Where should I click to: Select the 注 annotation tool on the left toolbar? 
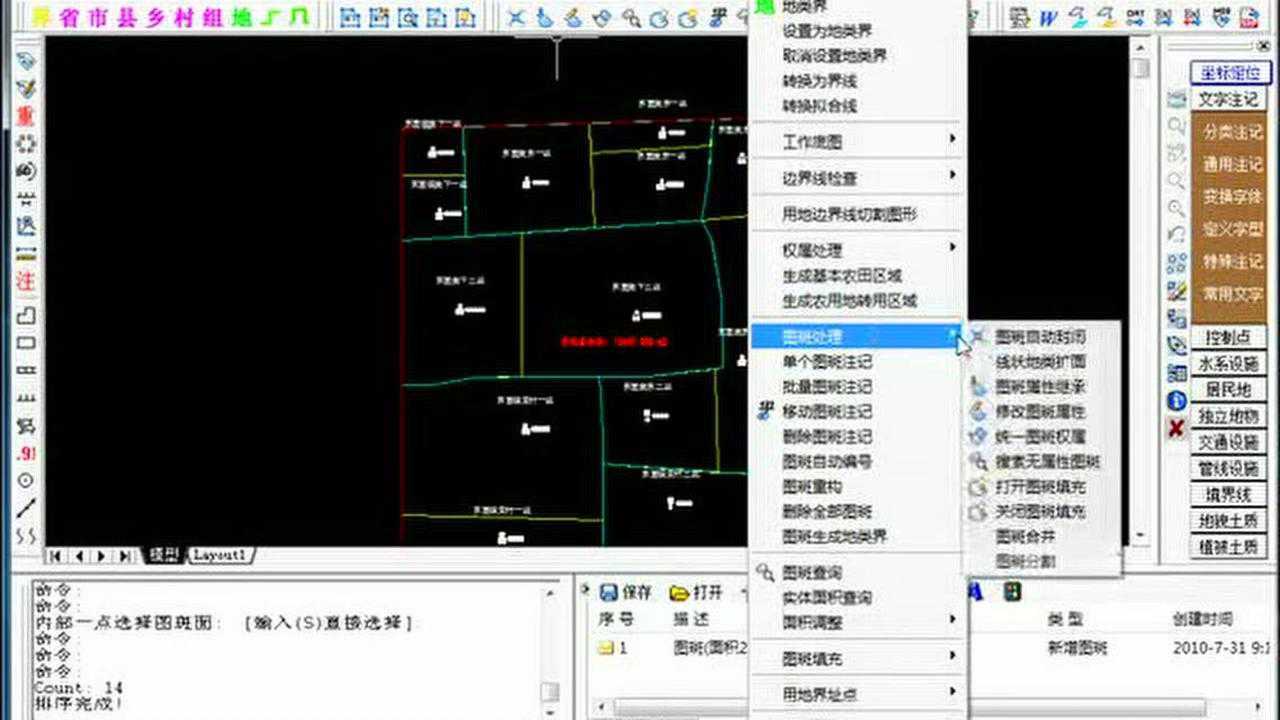coord(24,281)
